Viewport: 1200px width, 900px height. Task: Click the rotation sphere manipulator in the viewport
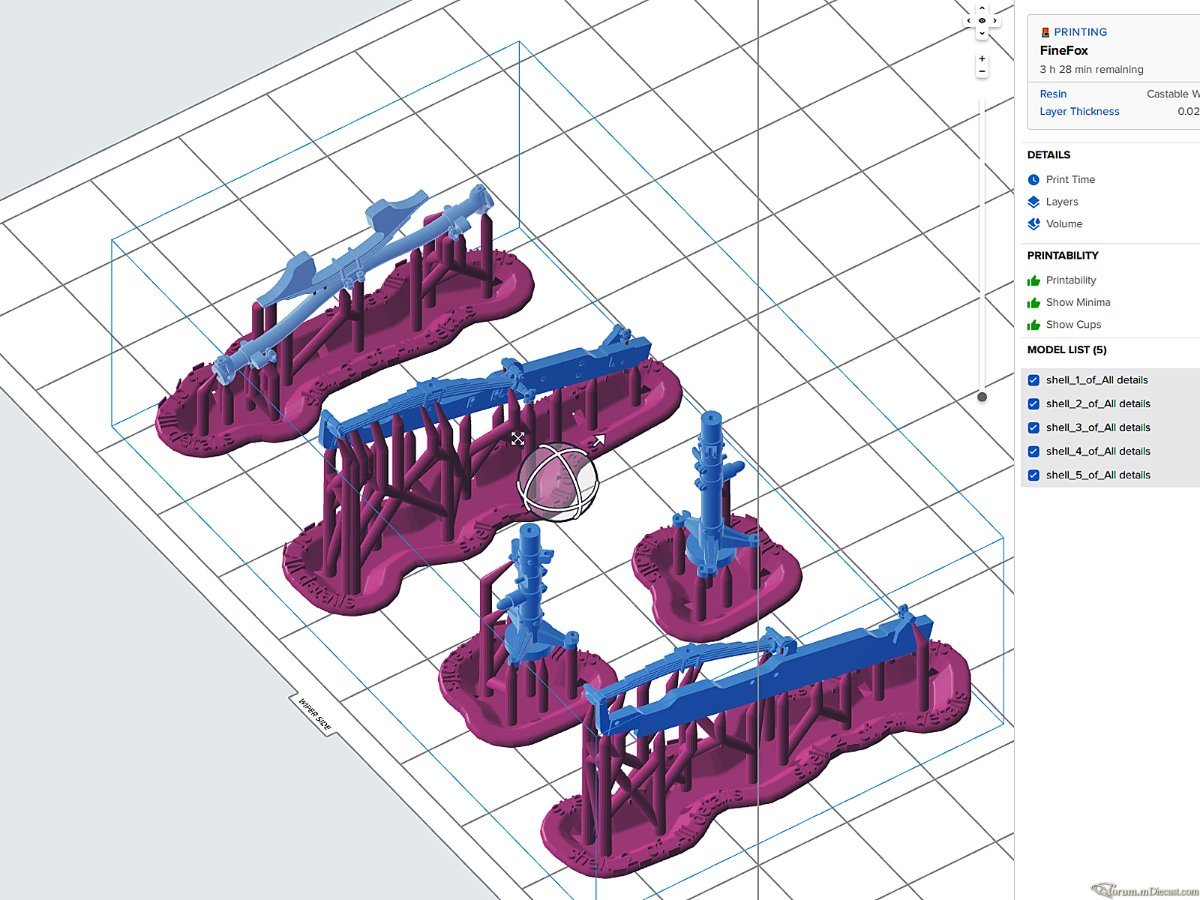coord(557,483)
